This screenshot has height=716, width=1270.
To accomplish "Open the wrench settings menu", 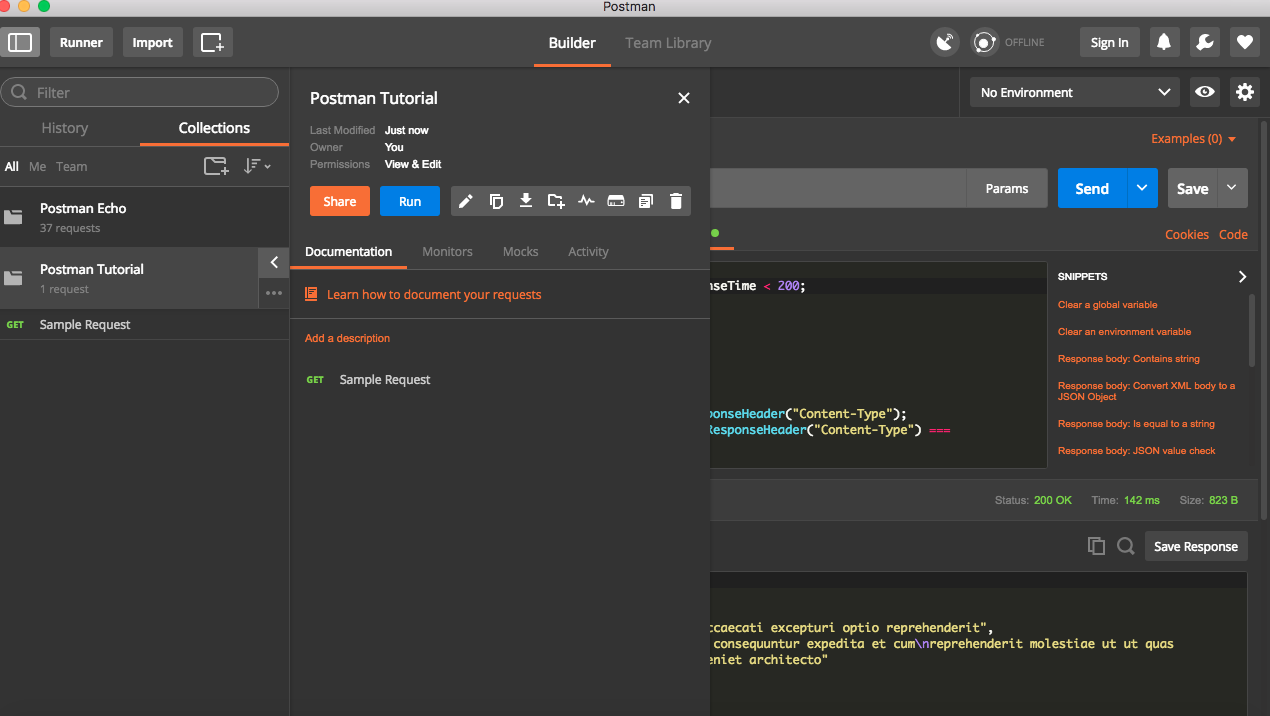I will [x=1204, y=42].
